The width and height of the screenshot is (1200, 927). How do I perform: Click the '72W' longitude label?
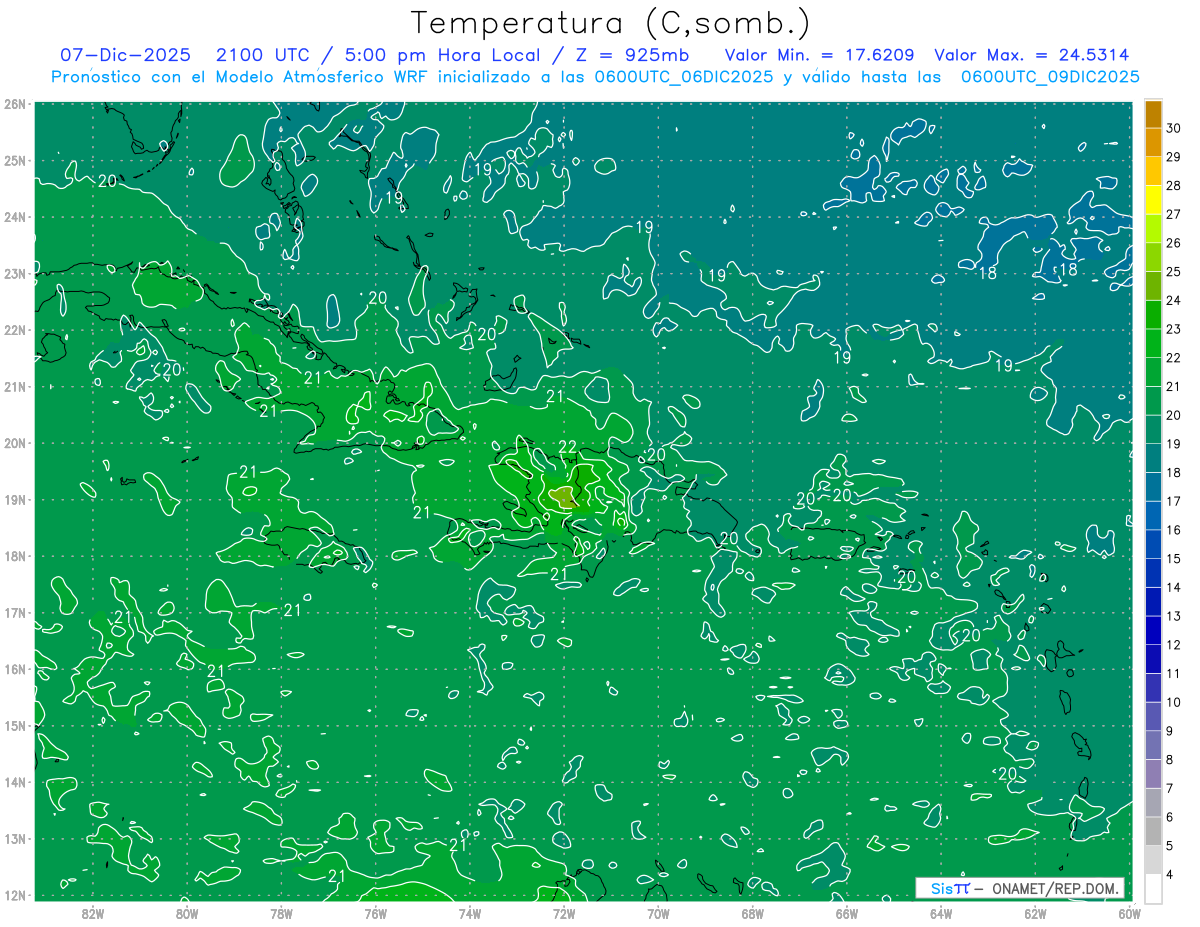tap(563, 913)
